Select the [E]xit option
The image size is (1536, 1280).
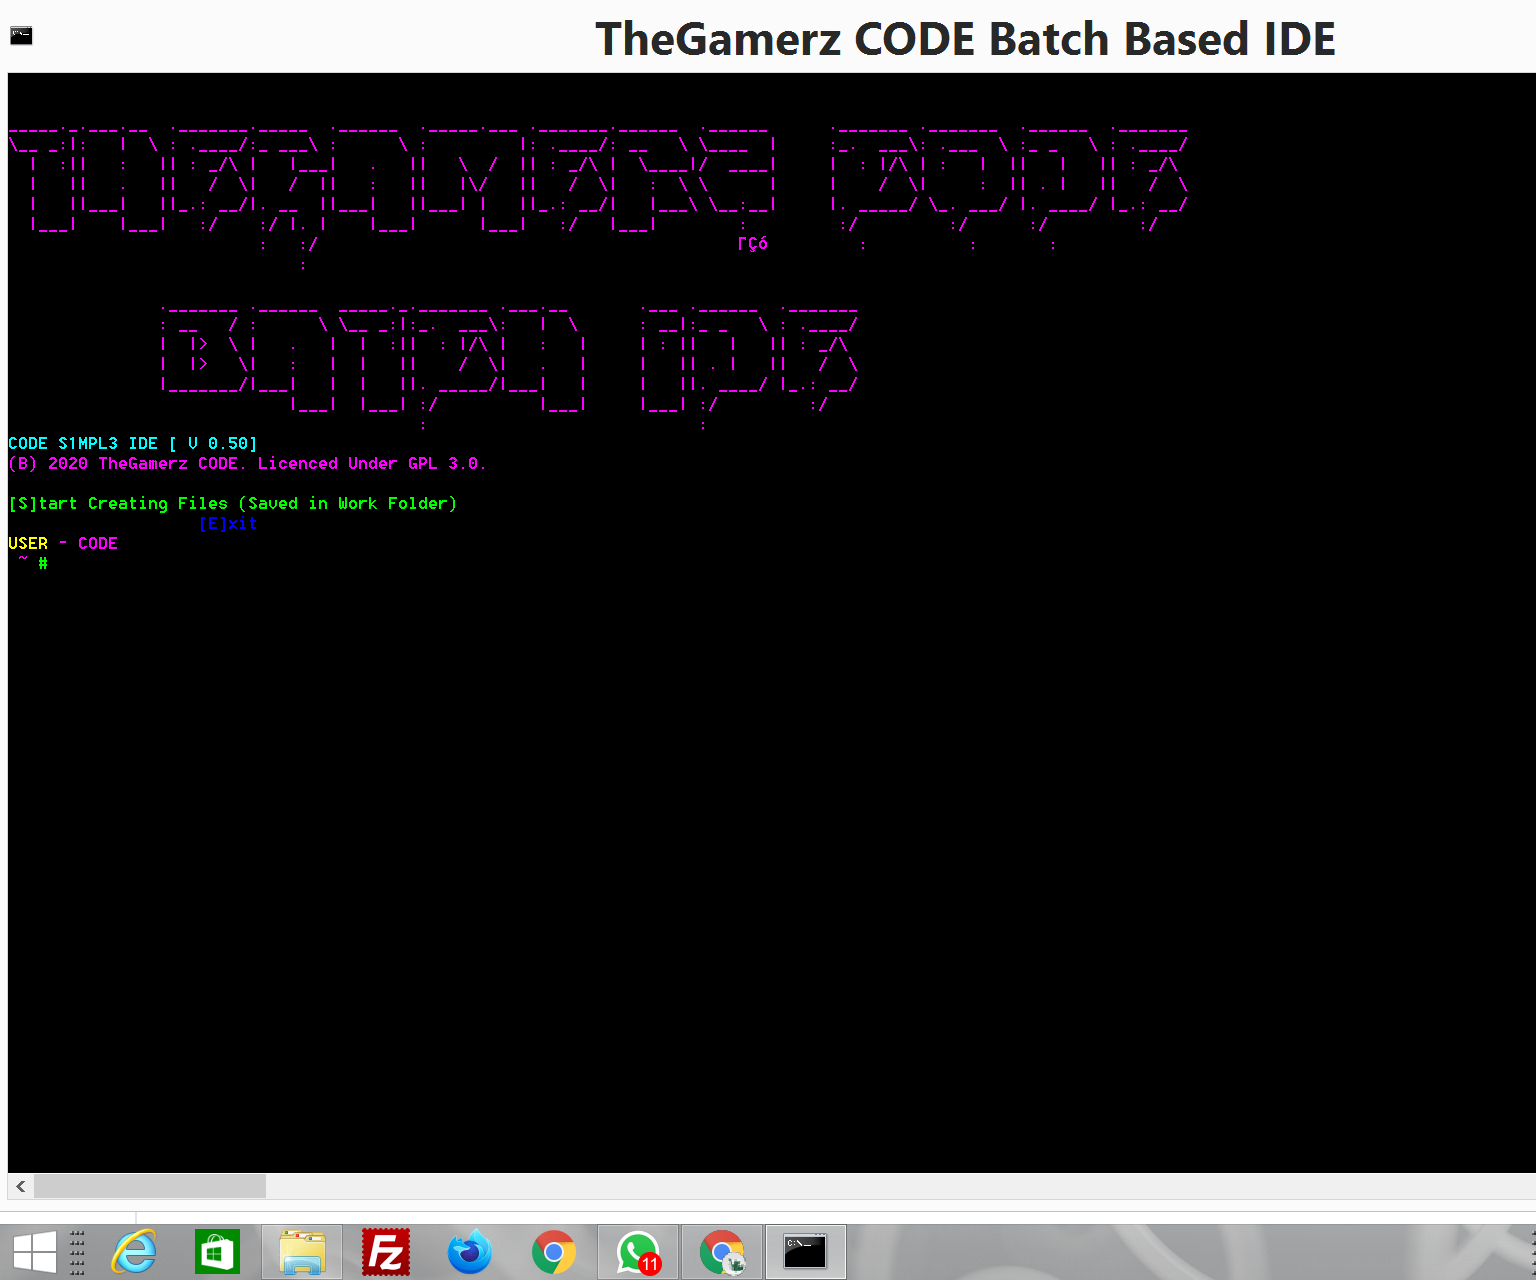pyautogui.click(x=229, y=523)
